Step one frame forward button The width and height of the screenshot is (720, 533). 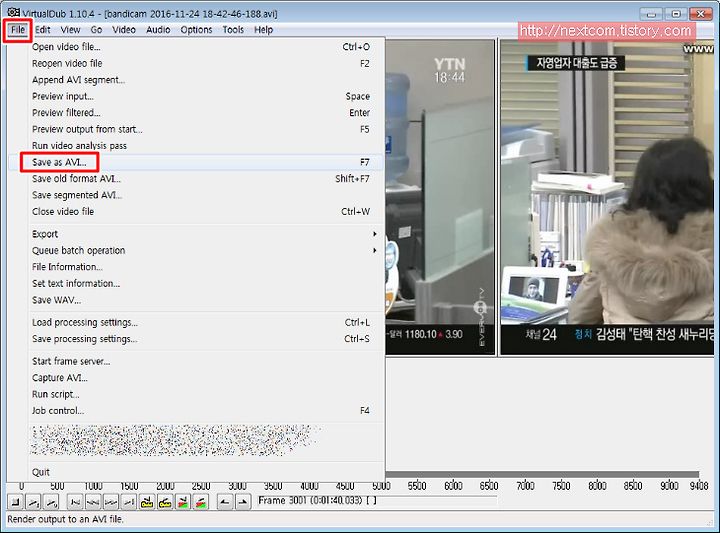pos(111,502)
